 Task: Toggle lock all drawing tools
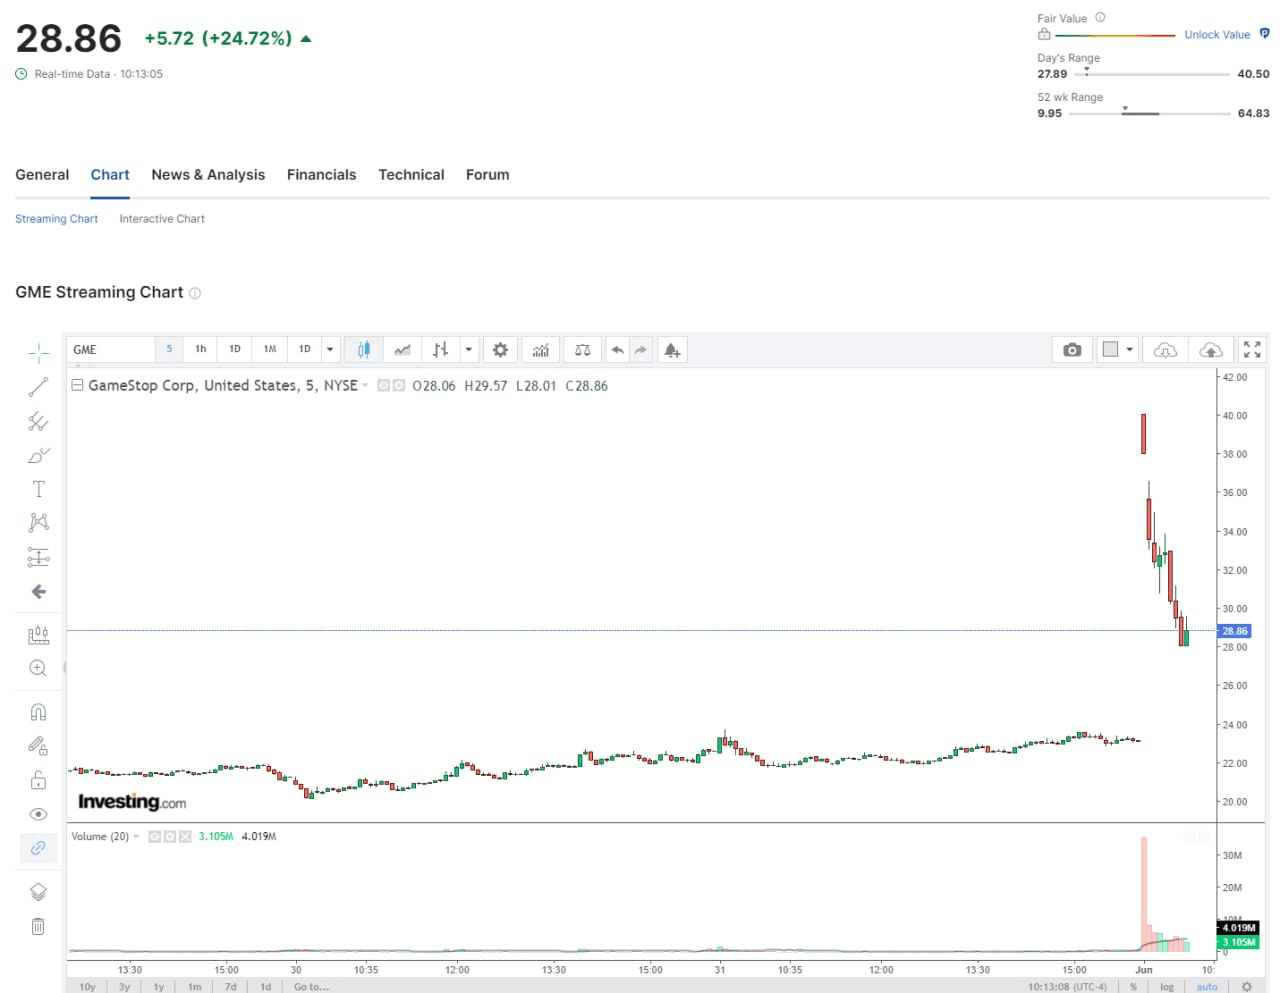(38, 780)
